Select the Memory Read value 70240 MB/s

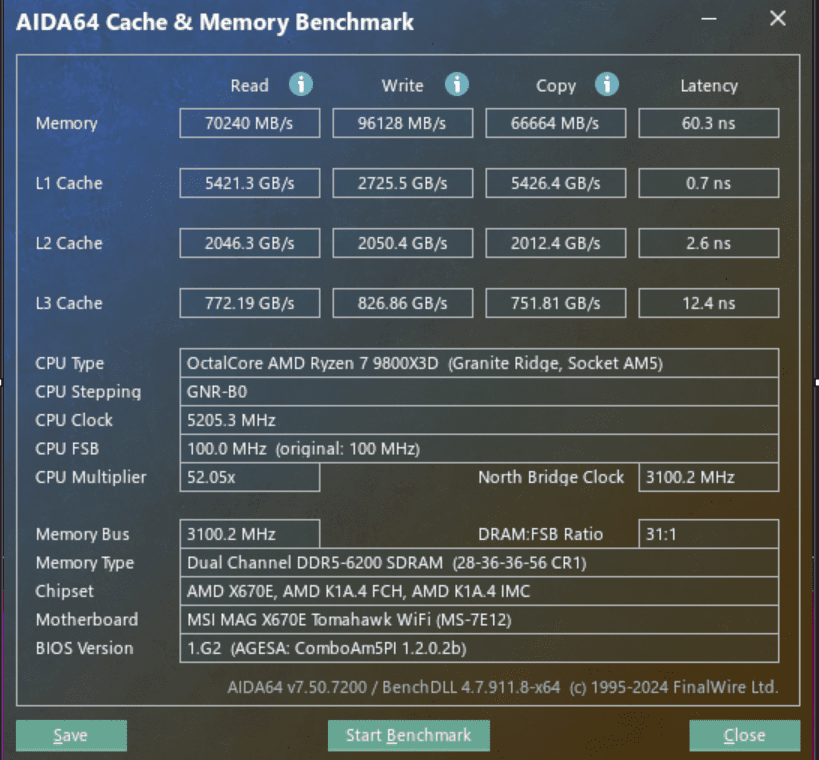250,123
